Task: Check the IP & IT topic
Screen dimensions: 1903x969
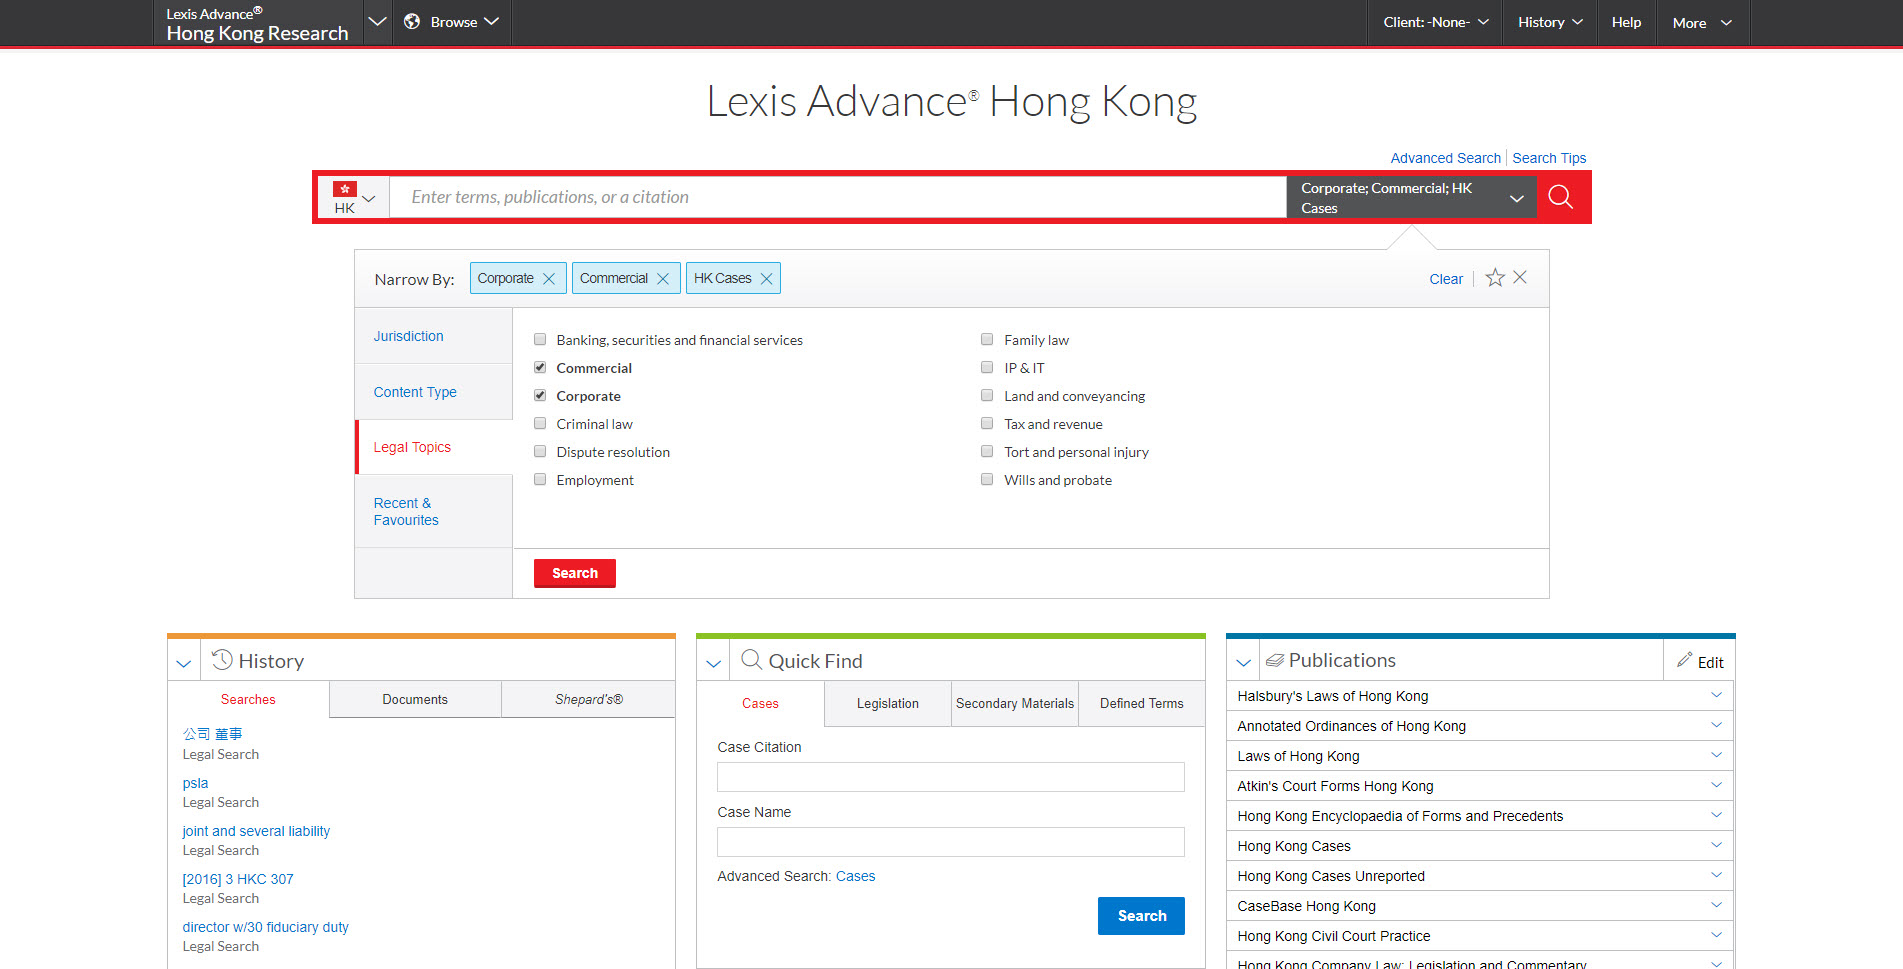Action: coord(987,368)
